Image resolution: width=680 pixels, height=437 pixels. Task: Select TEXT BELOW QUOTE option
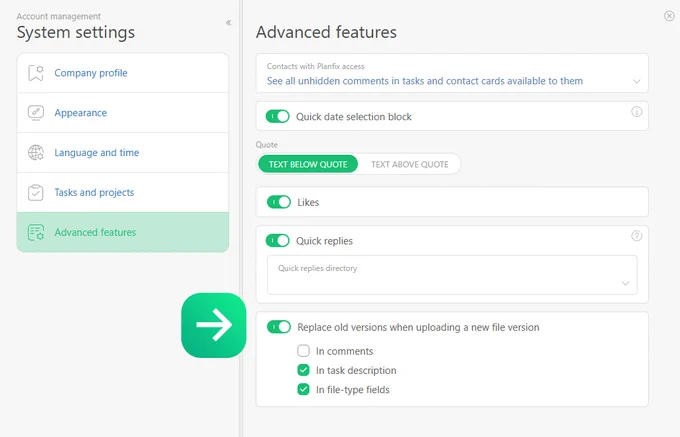pos(308,164)
